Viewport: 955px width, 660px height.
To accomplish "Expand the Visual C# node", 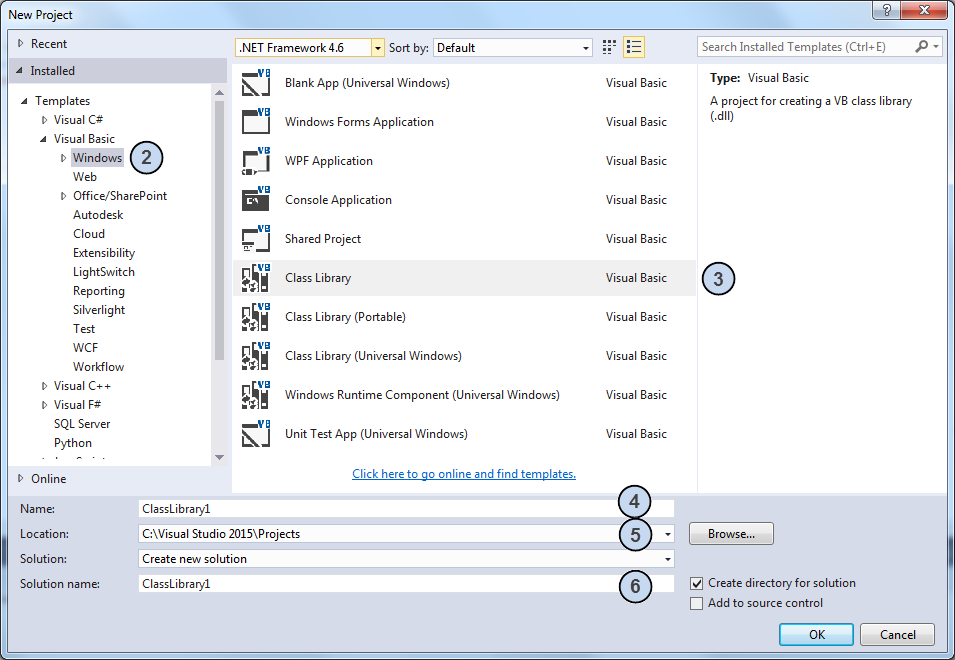I will coord(44,120).
